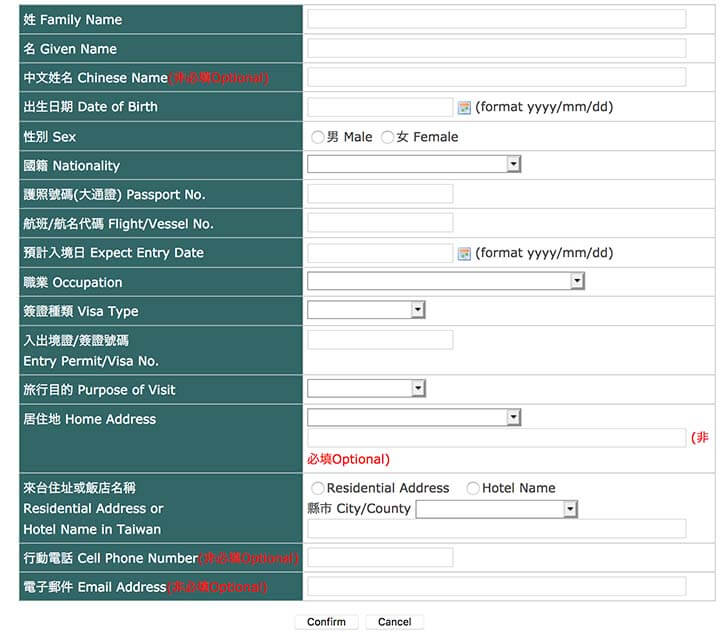720x632 pixels.
Task: Click into the Date of Birth field
Action: (x=380, y=107)
